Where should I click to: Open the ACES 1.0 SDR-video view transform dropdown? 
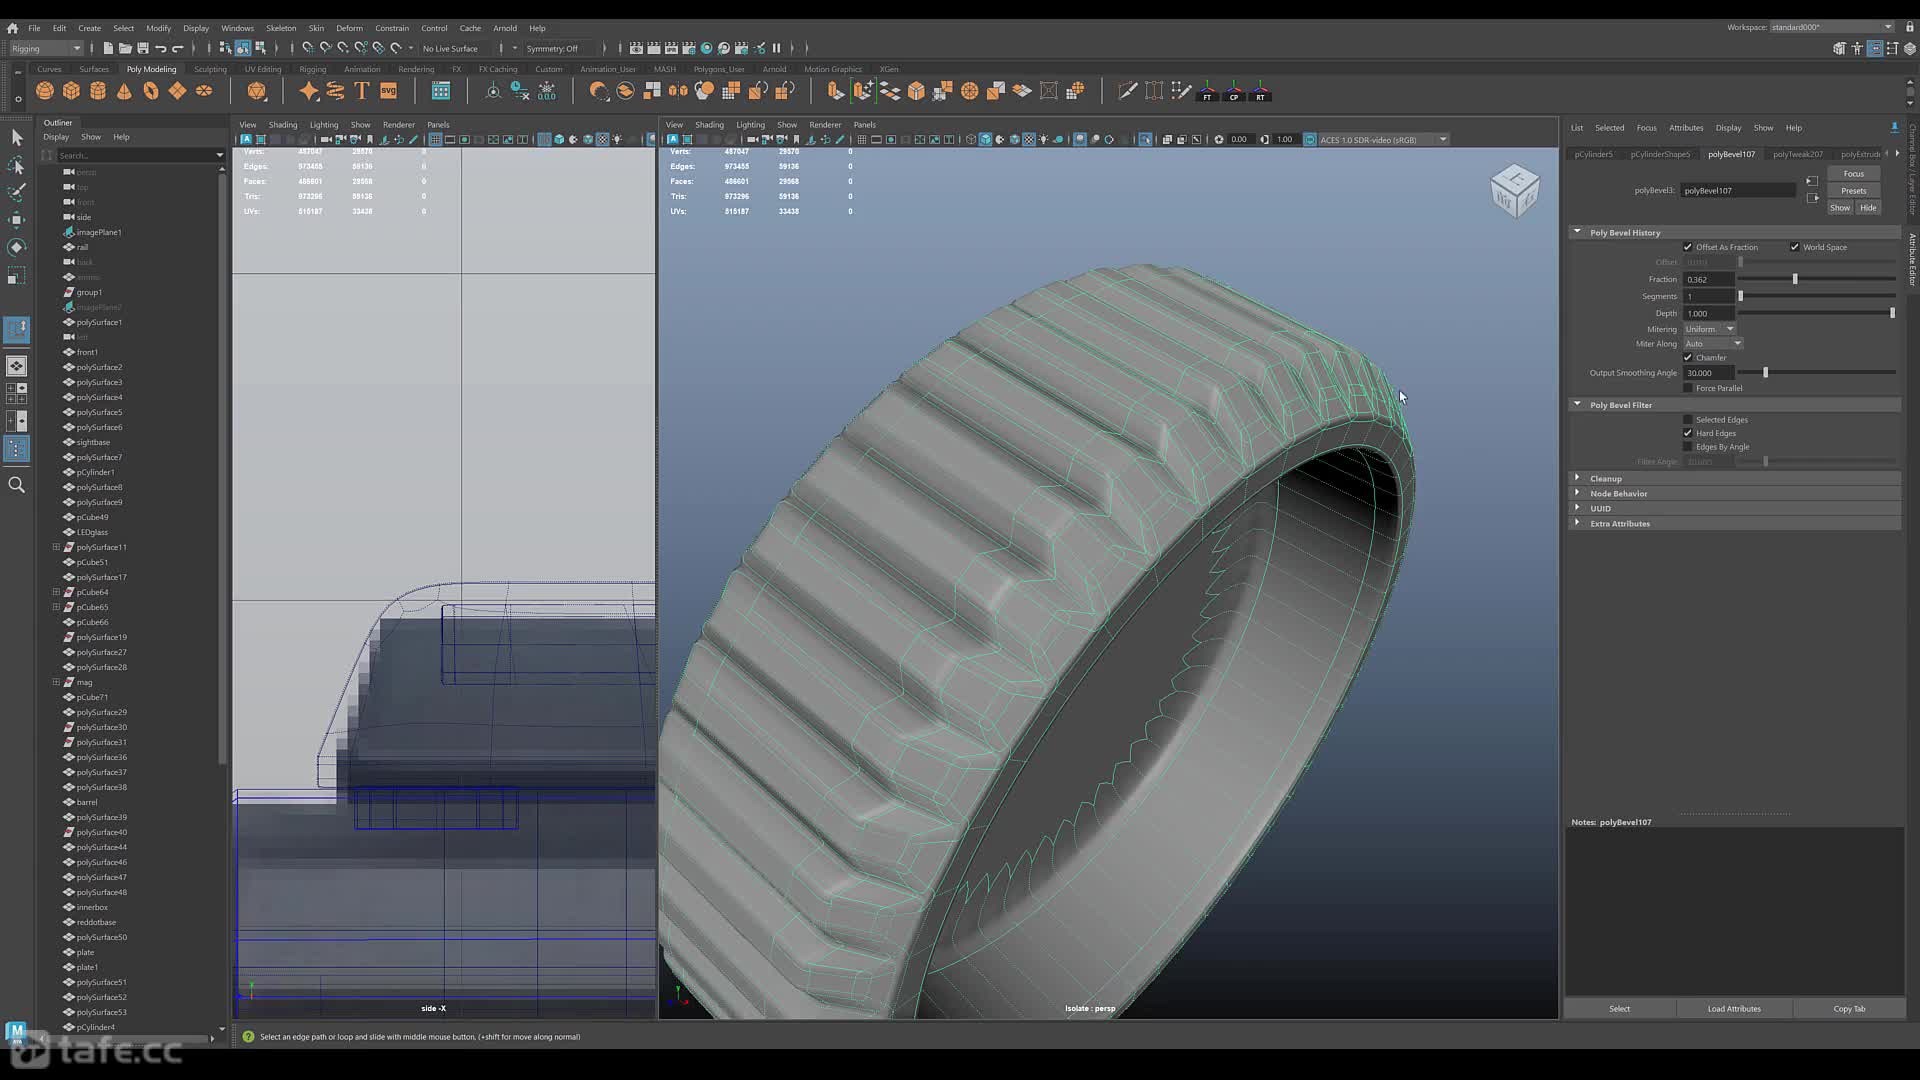[x=1382, y=140]
